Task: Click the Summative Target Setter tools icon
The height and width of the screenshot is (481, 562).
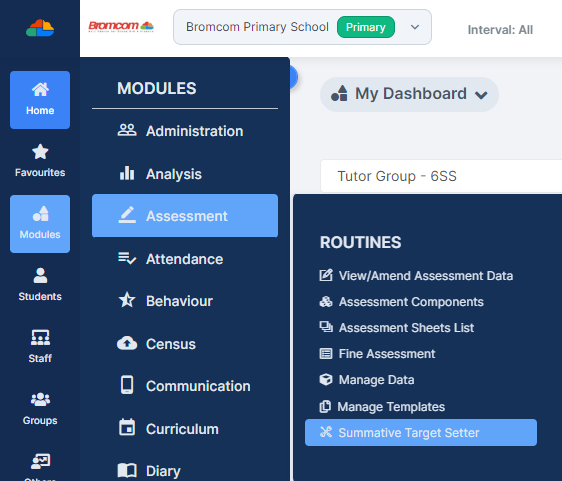Action: click(x=326, y=432)
